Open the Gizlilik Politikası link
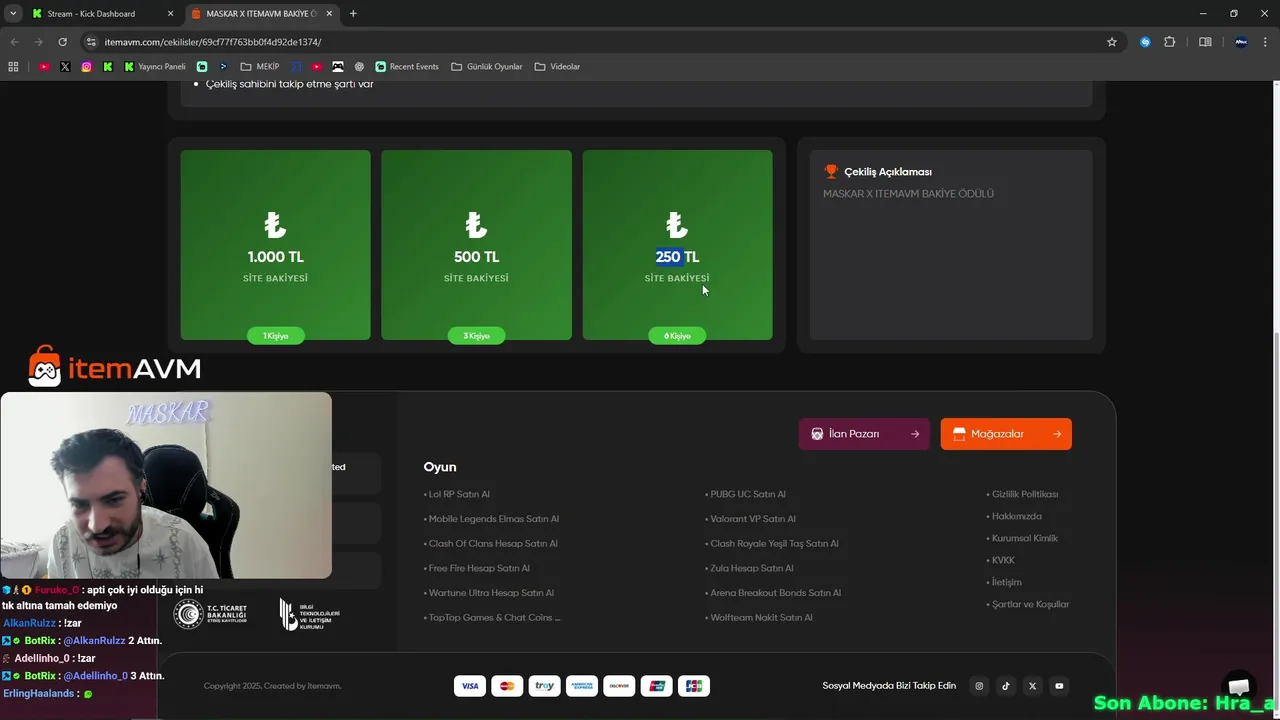The image size is (1280, 720). click(x=1023, y=494)
